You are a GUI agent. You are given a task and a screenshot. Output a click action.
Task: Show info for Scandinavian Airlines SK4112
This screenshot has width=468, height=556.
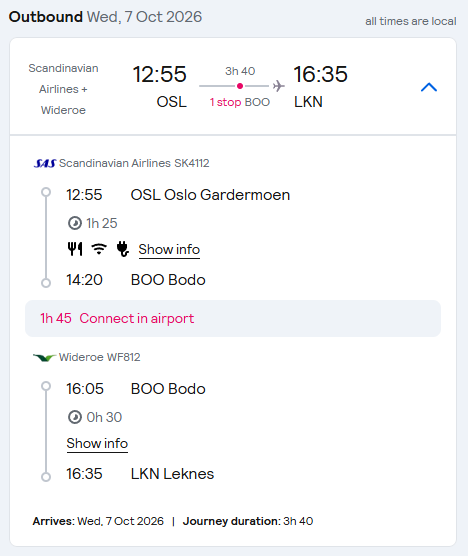(x=169, y=250)
